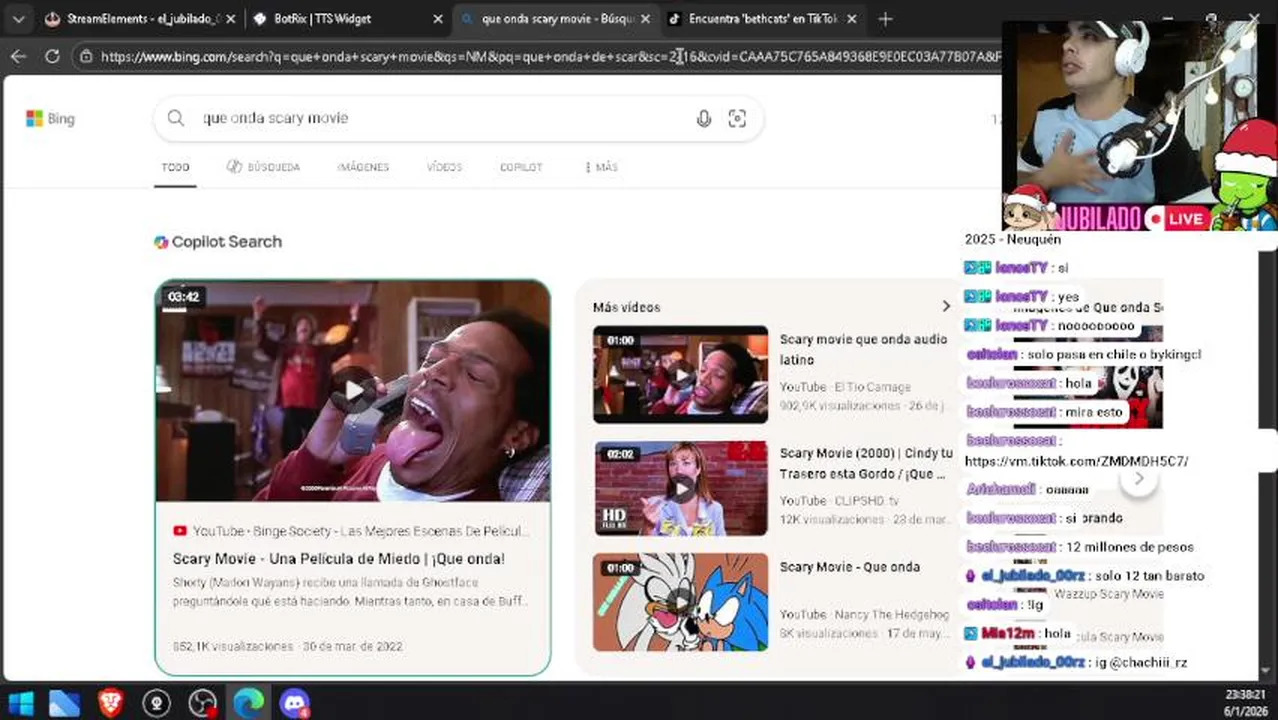Open the blue file app in taskbar
The height and width of the screenshot is (720, 1278).
(65, 703)
